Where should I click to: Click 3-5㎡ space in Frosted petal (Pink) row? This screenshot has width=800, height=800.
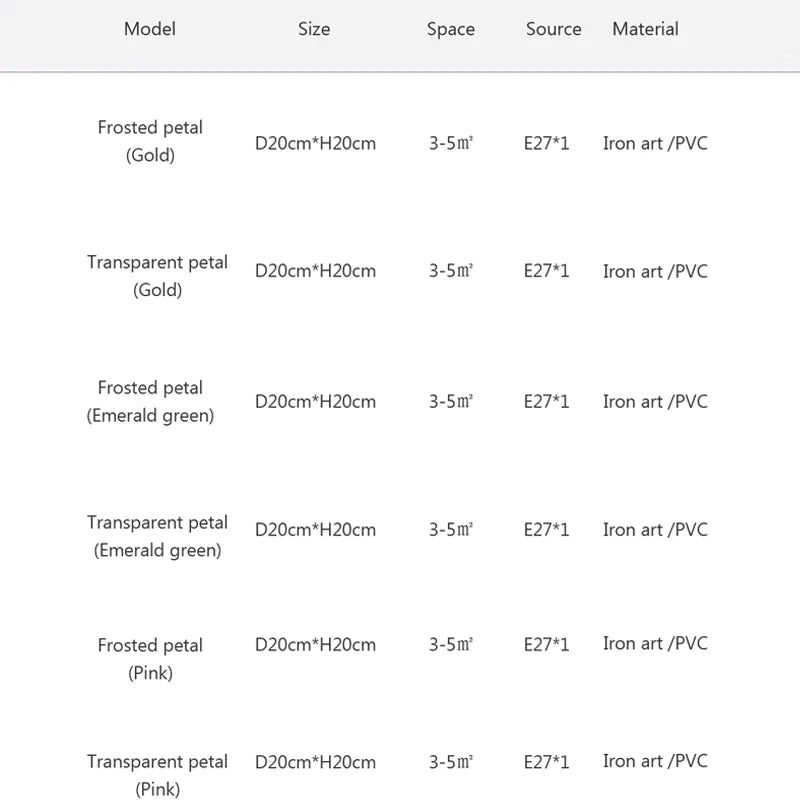click(451, 645)
